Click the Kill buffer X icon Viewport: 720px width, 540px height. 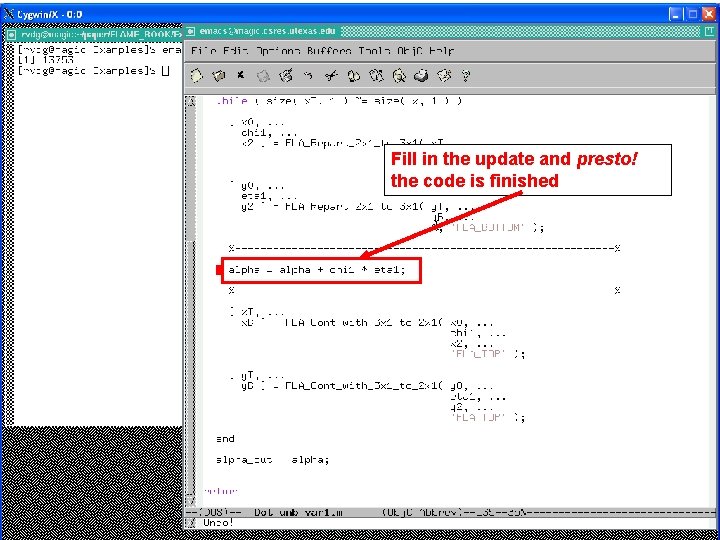(240, 75)
